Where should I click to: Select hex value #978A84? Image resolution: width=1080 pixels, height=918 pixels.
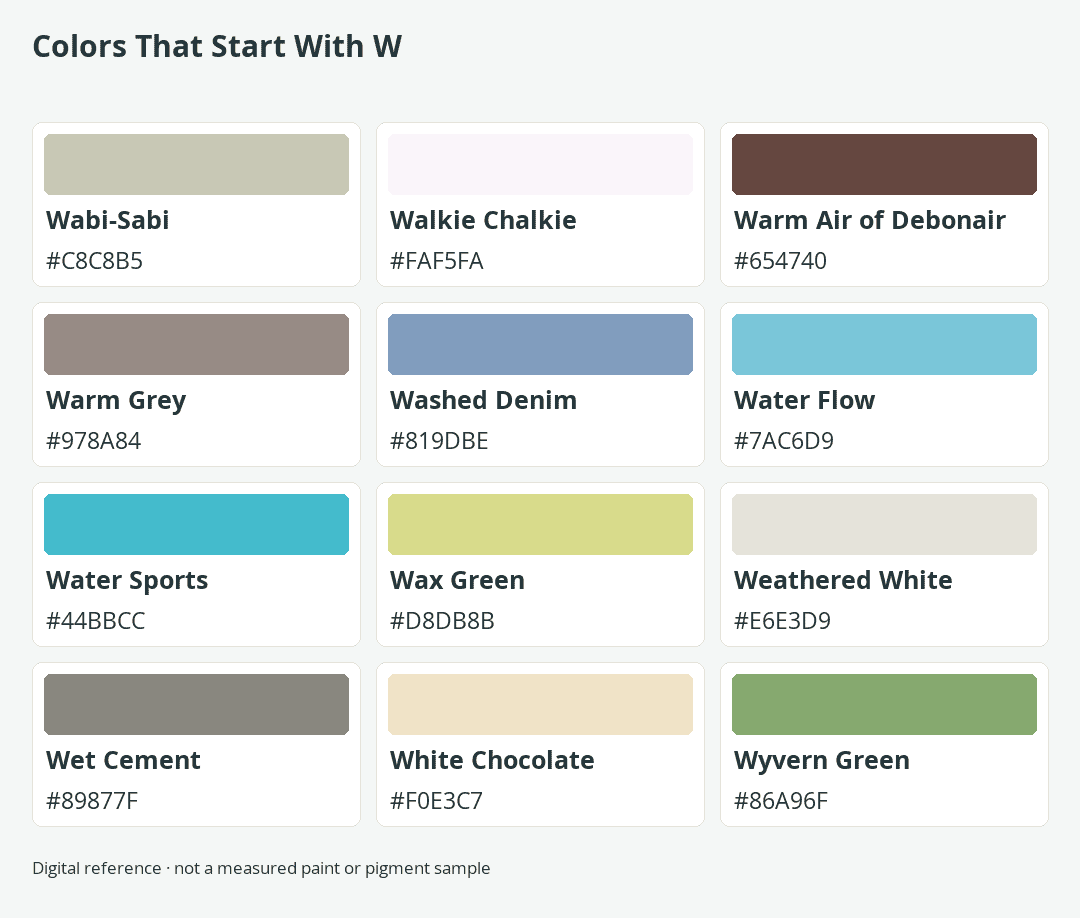pyautogui.click(x=94, y=441)
